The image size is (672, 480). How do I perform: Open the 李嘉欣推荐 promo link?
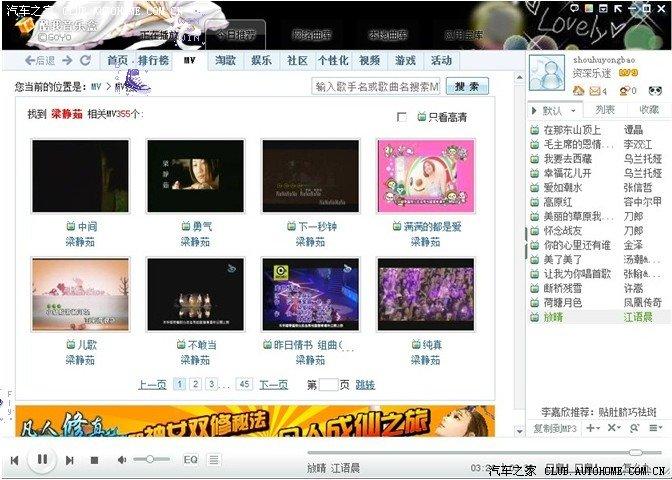point(599,412)
